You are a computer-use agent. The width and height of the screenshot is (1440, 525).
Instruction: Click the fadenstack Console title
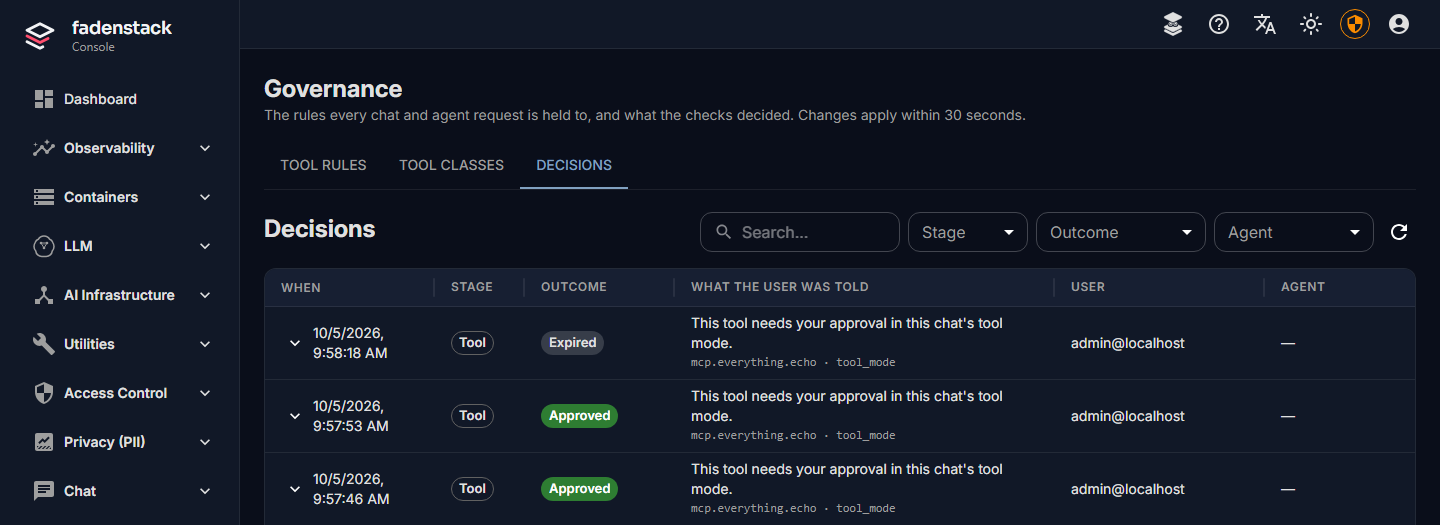122,36
